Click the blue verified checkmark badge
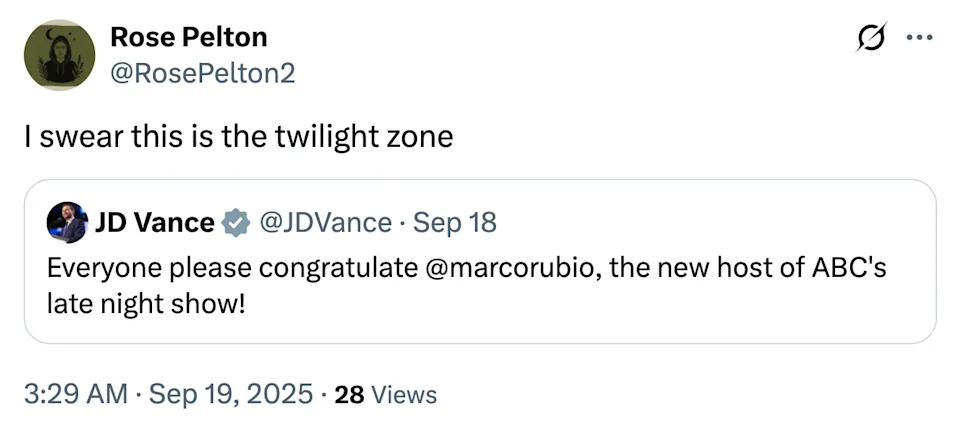 236,222
